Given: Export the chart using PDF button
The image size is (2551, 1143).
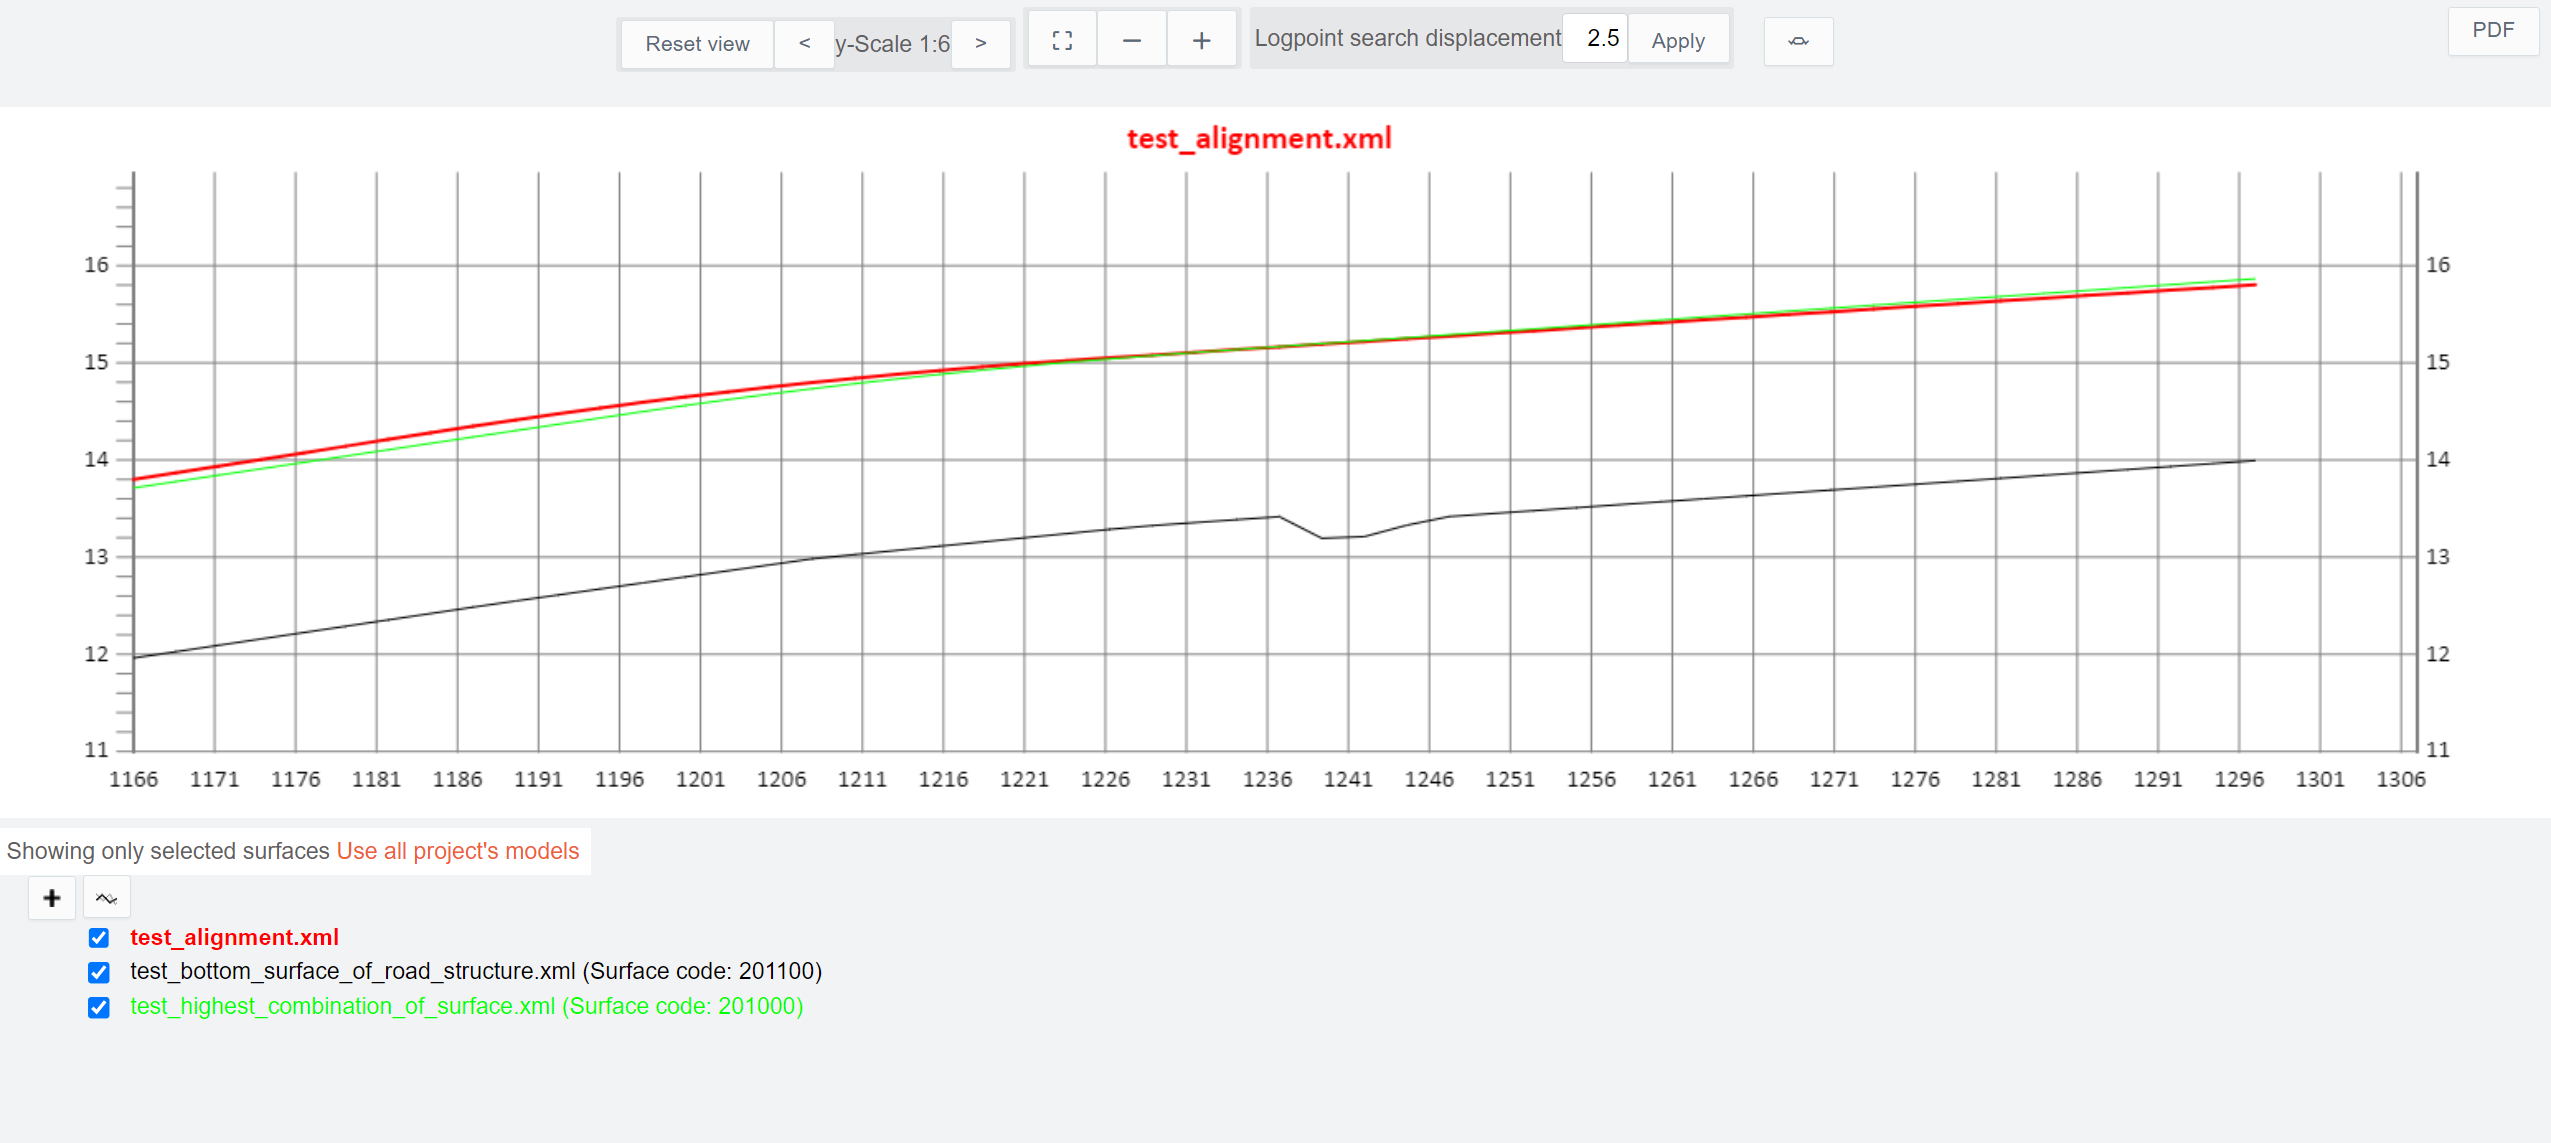Looking at the screenshot, I should point(2492,30).
